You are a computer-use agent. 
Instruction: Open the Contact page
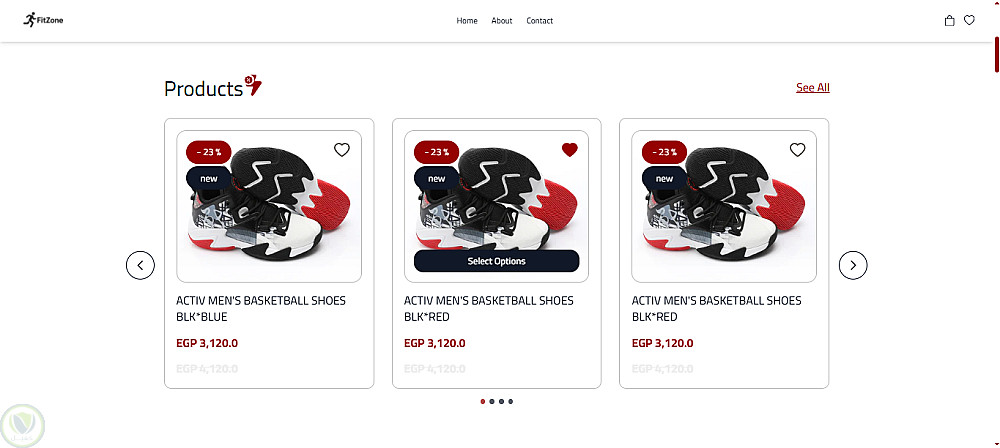click(x=540, y=21)
